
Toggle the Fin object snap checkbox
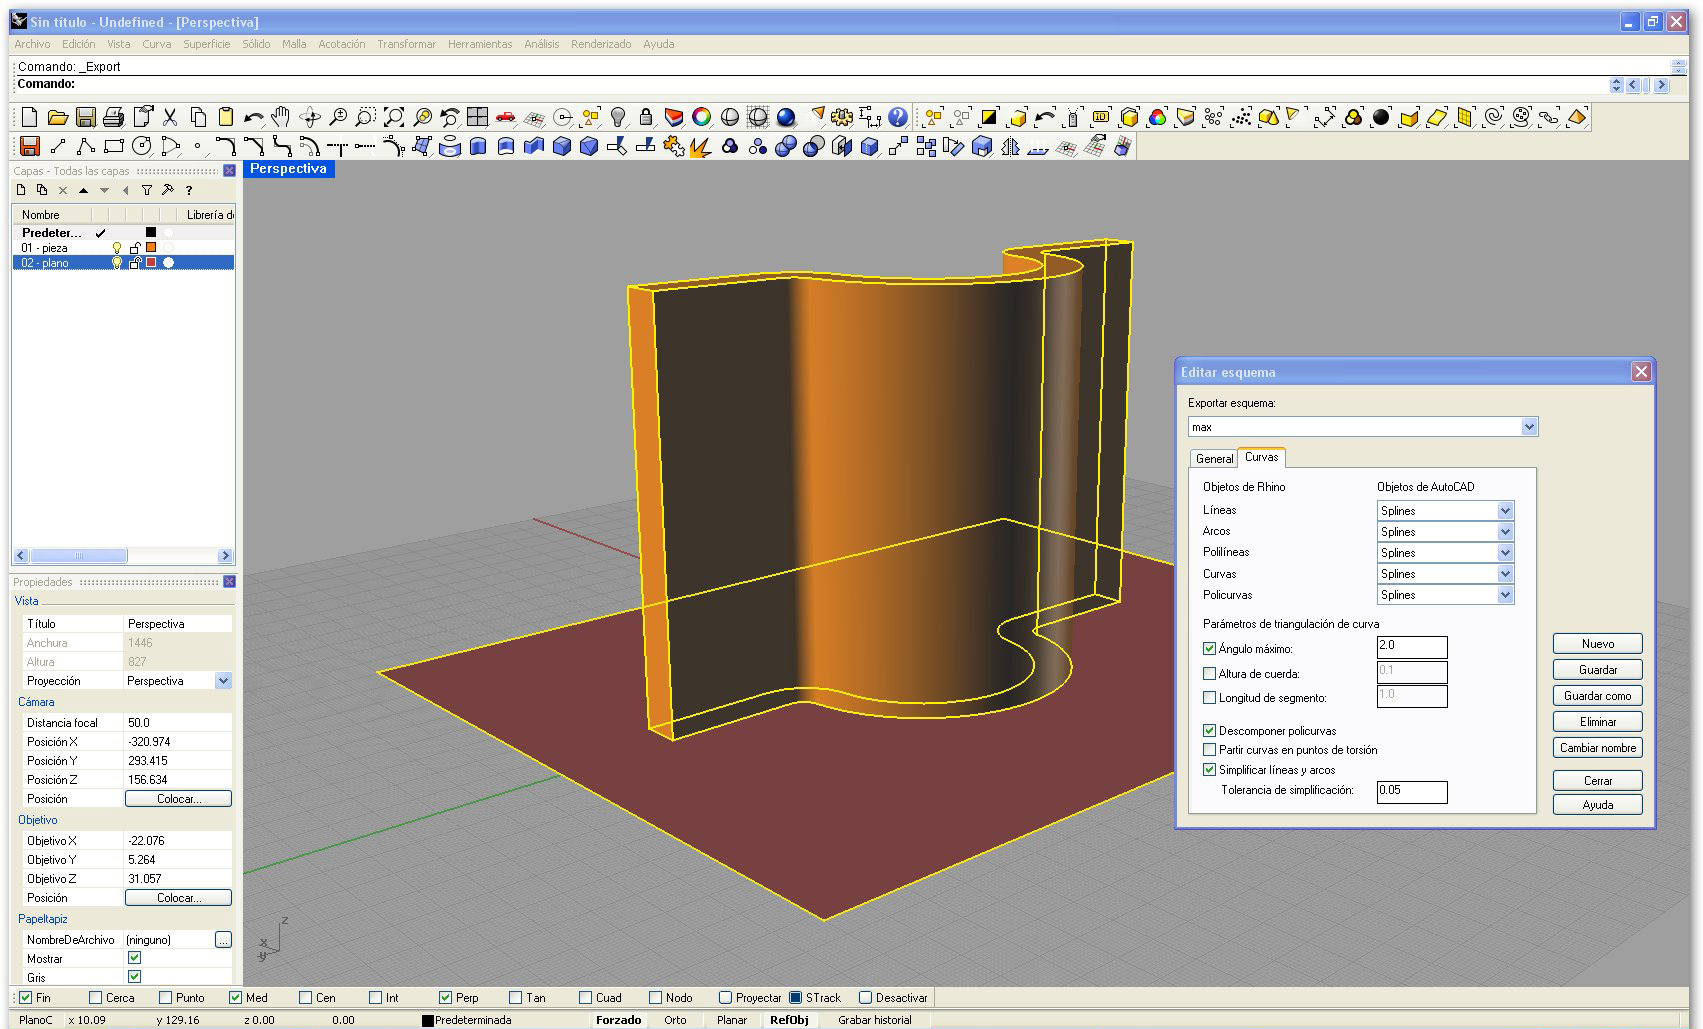click(26, 997)
